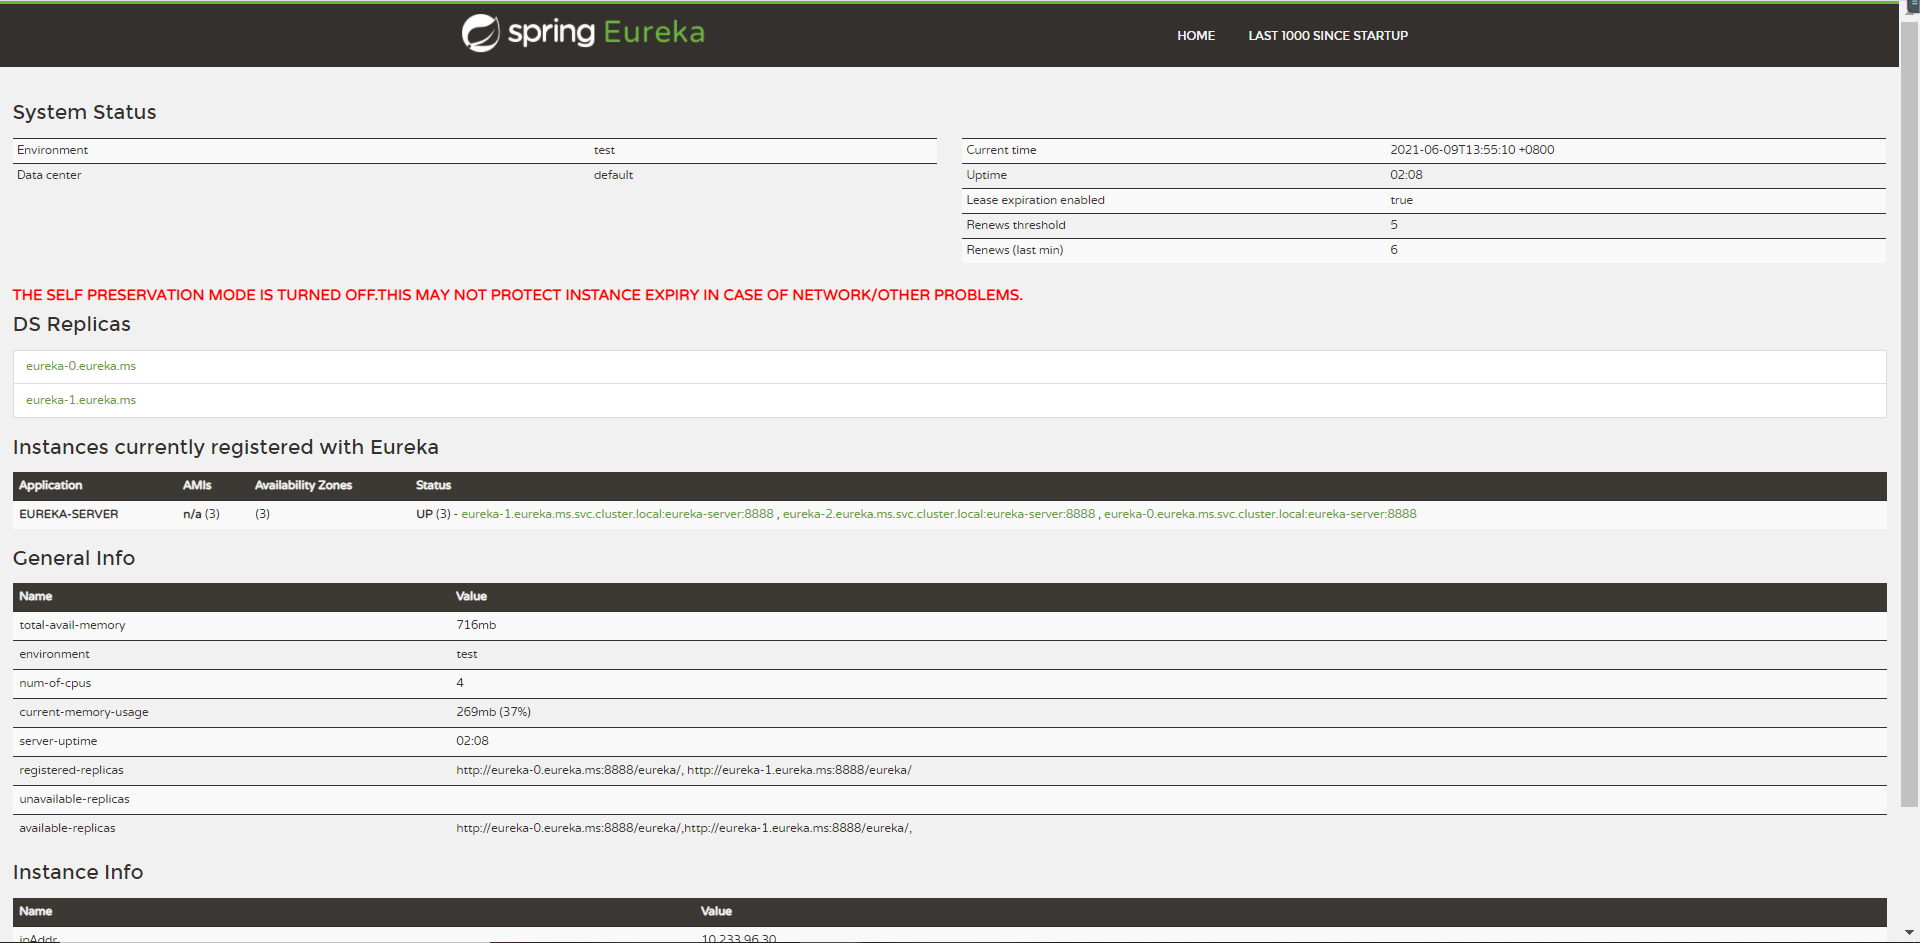Click the unavailable-replicas row label

click(x=74, y=799)
